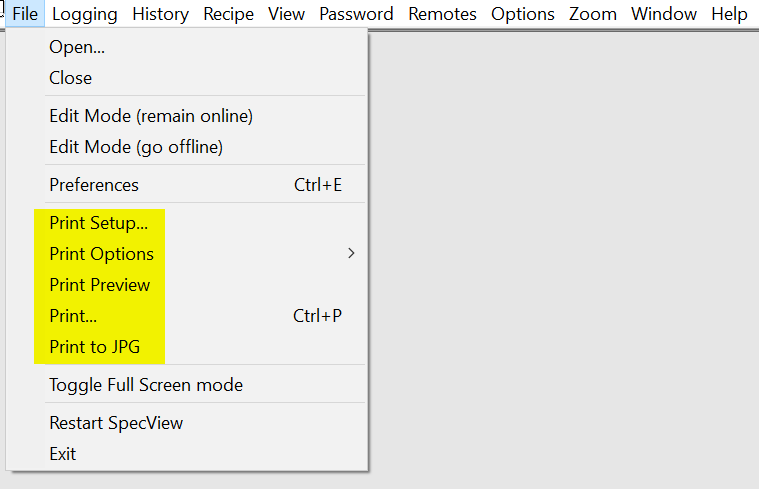Select the Print... menu entry
The width and height of the screenshot is (759, 489).
coord(73,316)
